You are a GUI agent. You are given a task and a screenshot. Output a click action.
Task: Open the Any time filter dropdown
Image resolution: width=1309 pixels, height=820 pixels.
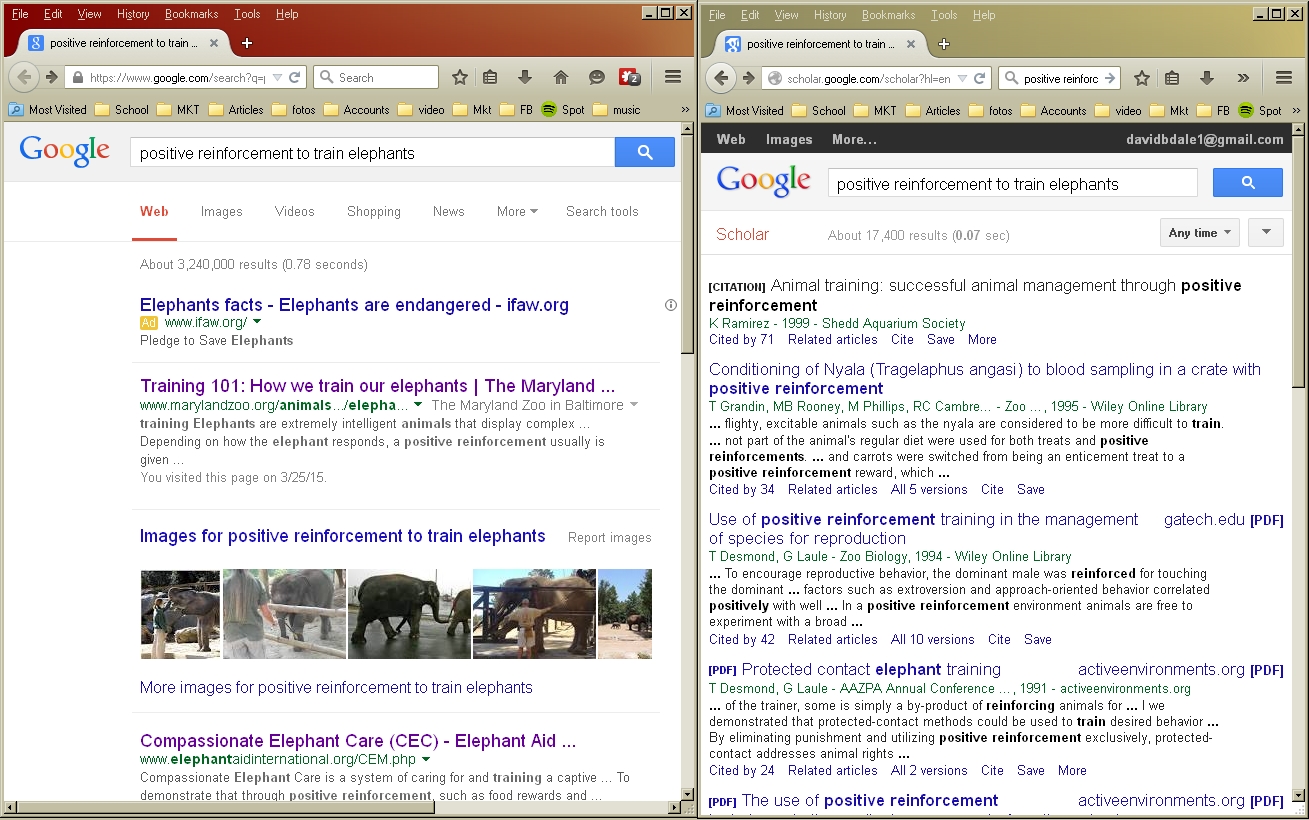[x=1199, y=233]
